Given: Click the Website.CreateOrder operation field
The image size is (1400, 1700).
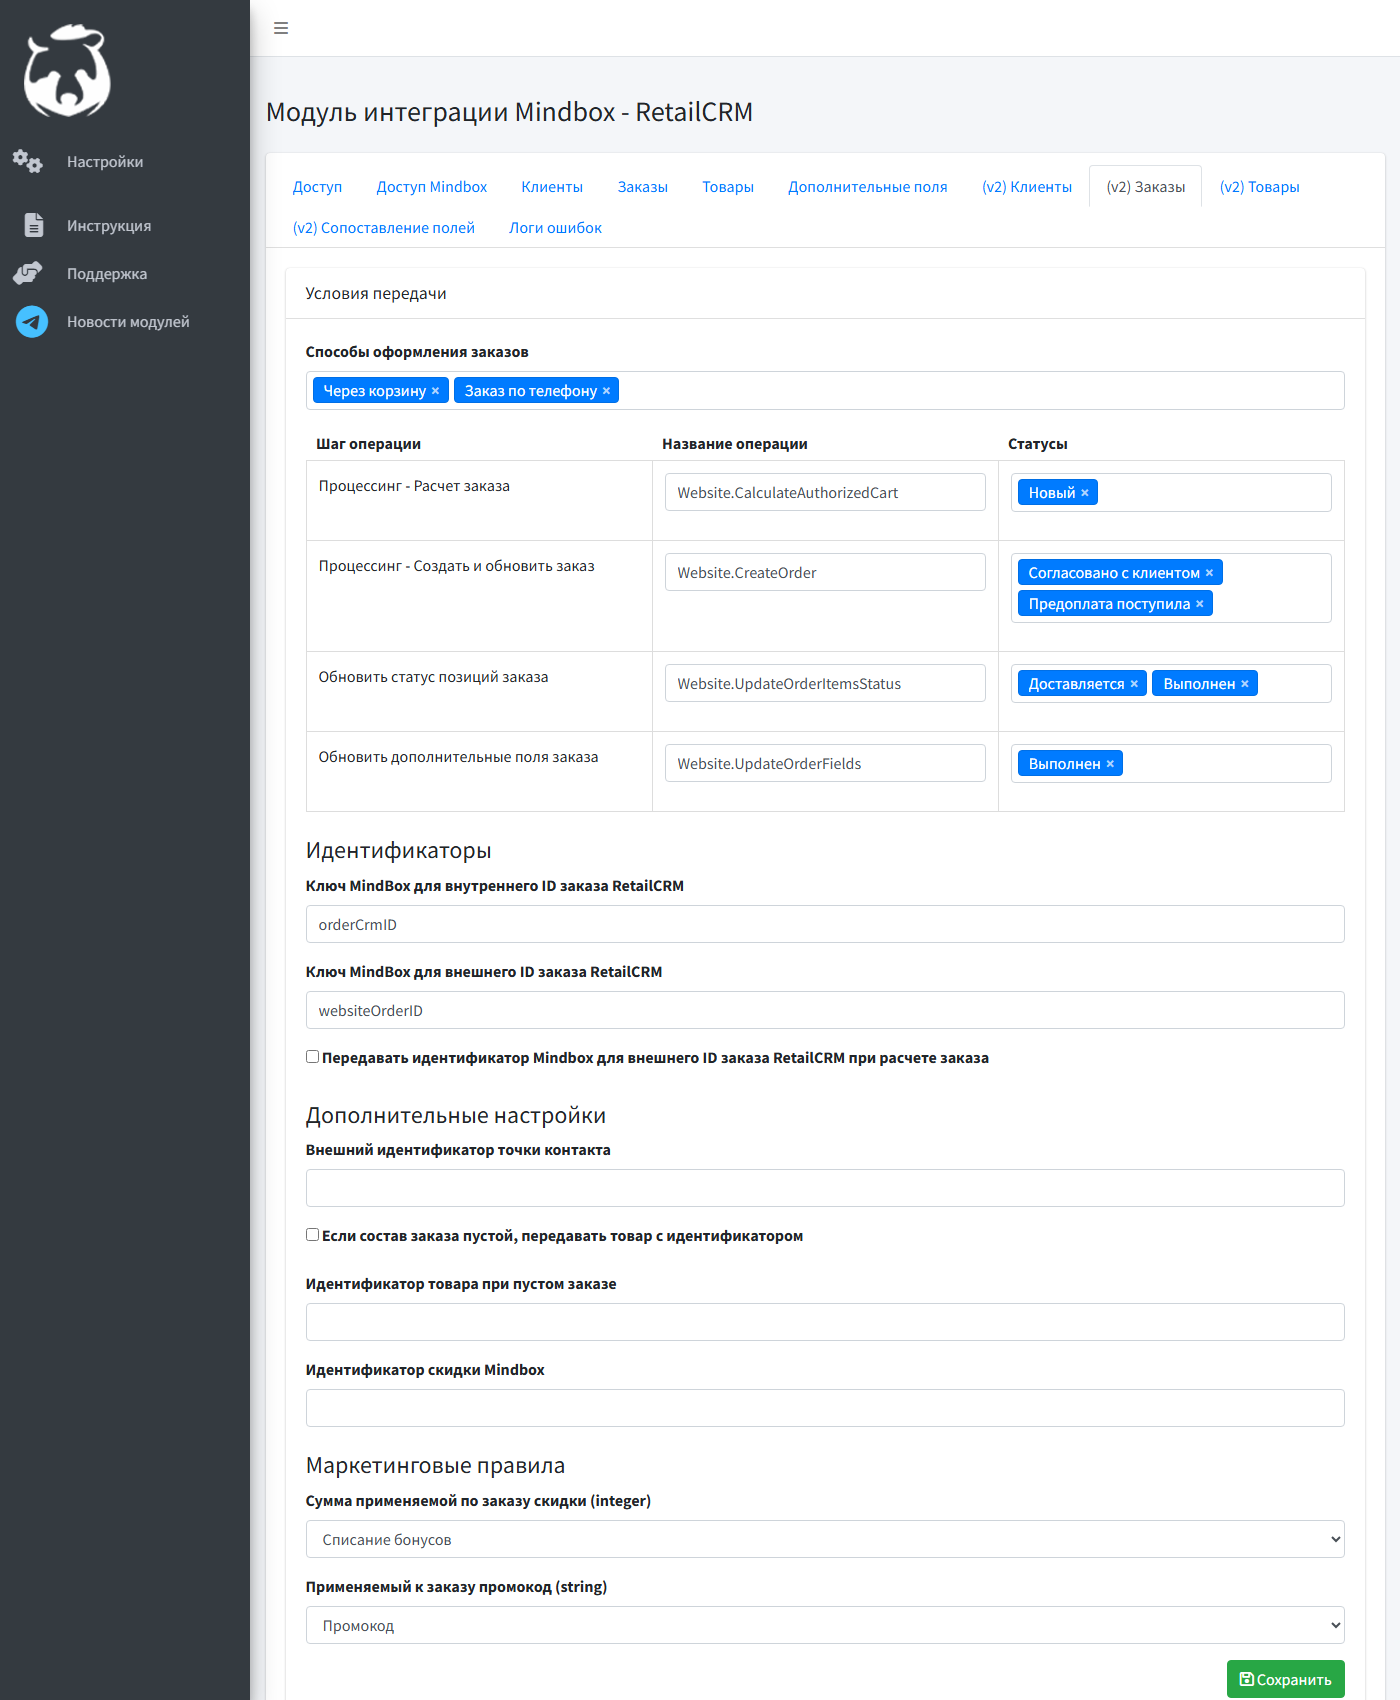Looking at the screenshot, I should (825, 572).
